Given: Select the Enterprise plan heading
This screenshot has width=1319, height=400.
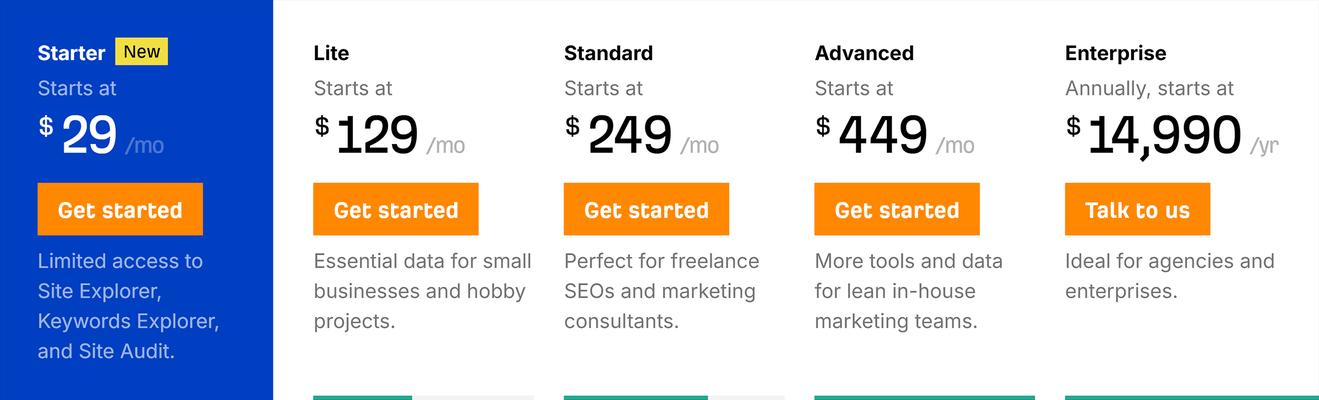Looking at the screenshot, I should tap(1116, 53).
